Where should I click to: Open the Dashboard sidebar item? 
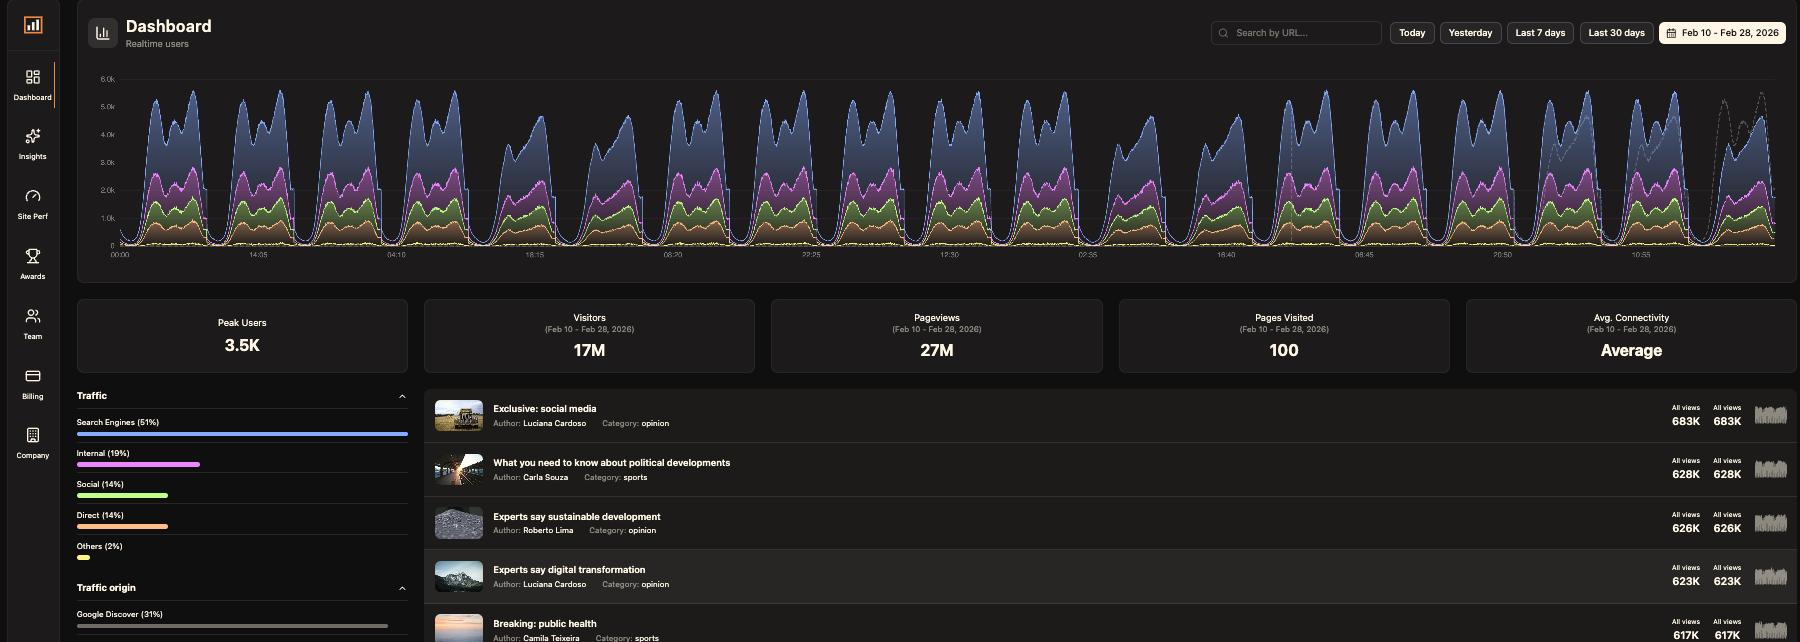(33, 84)
